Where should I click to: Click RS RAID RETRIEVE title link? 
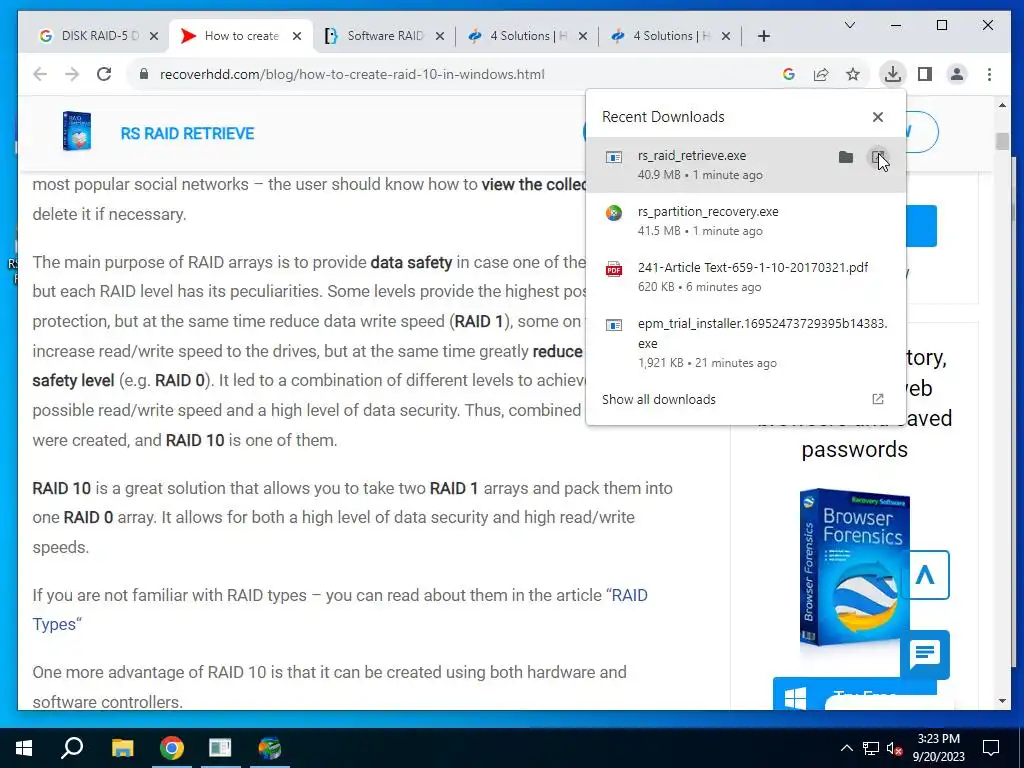(187, 134)
